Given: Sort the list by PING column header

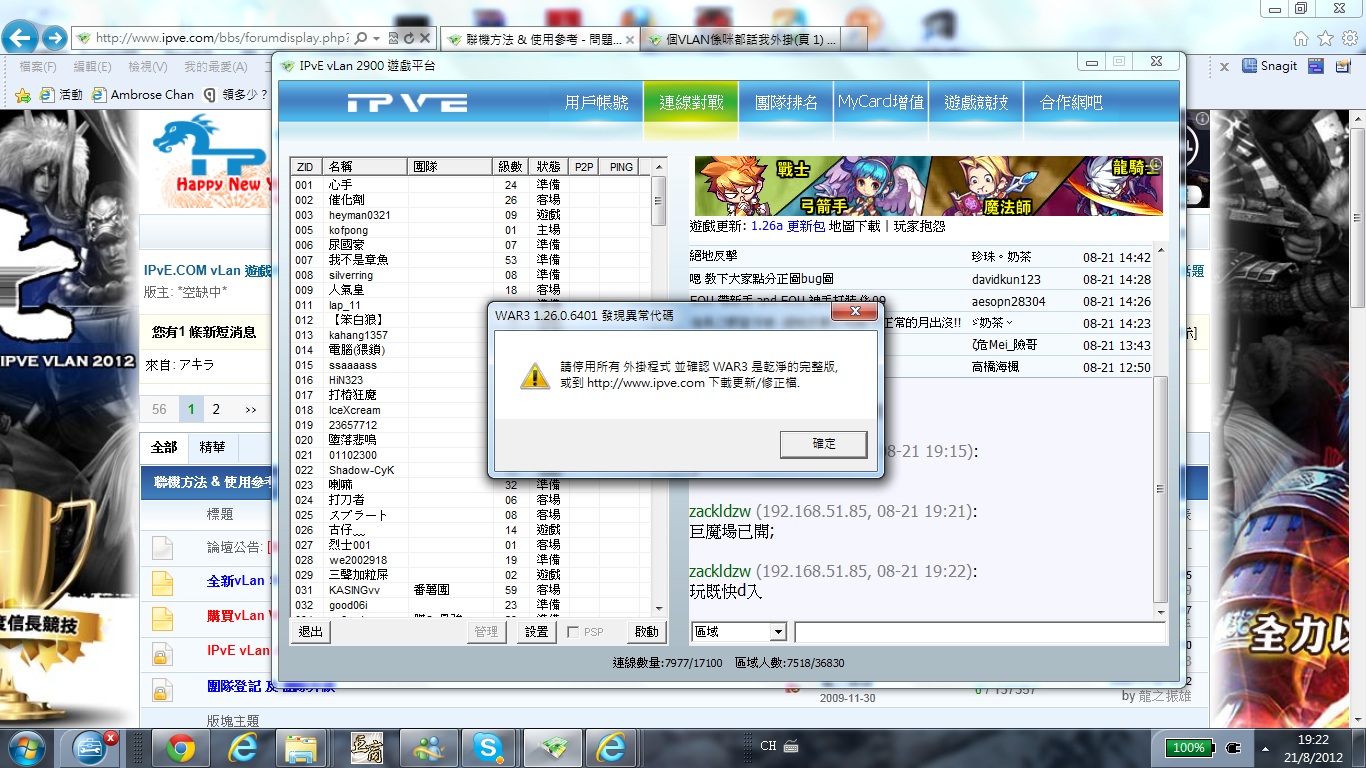Looking at the screenshot, I should 621,167.
